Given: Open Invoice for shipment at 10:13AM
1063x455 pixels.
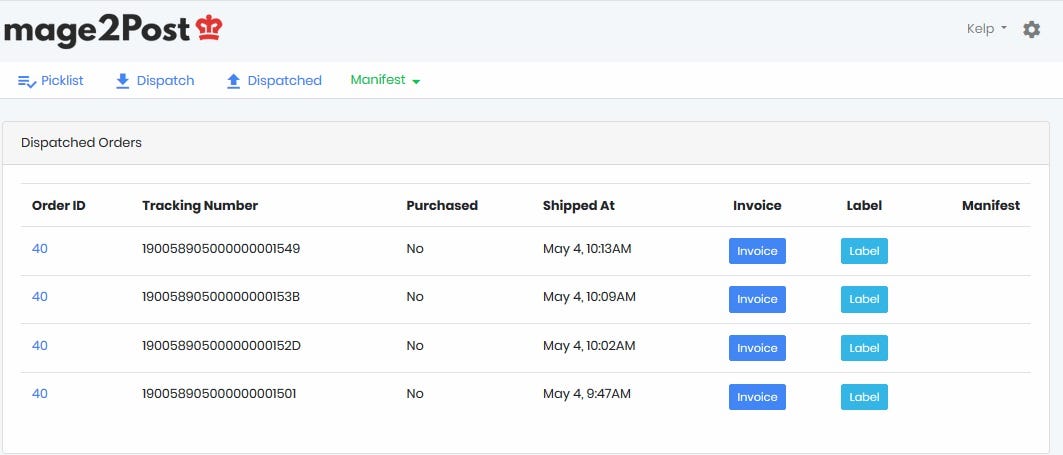Looking at the screenshot, I should pos(757,251).
